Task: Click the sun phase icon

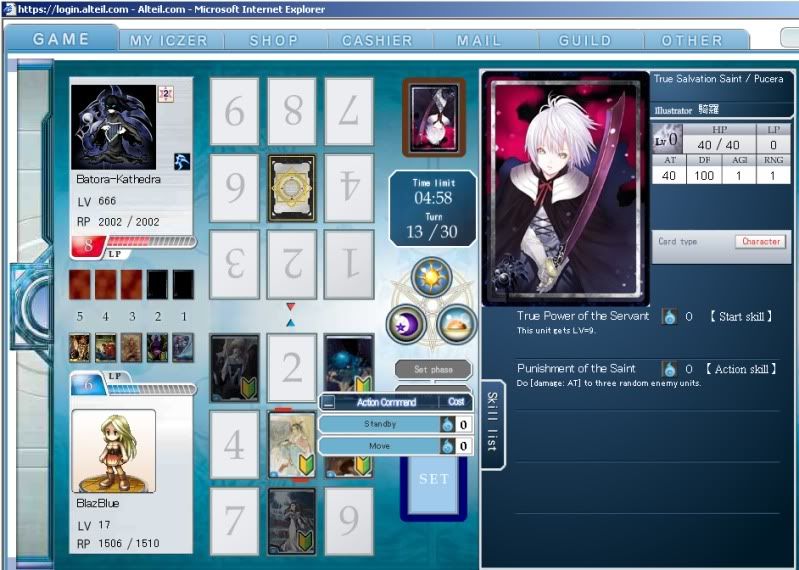Action: tap(432, 277)
